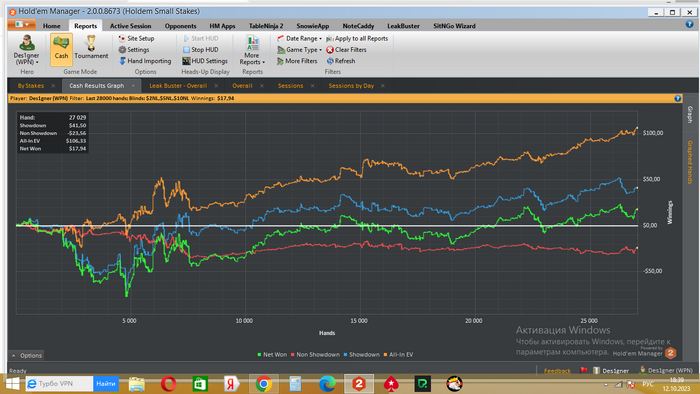Image resolution: width=700 pixels, height=394 pixels.
Task: Select Cash game mode
Action: coord(61,50)
